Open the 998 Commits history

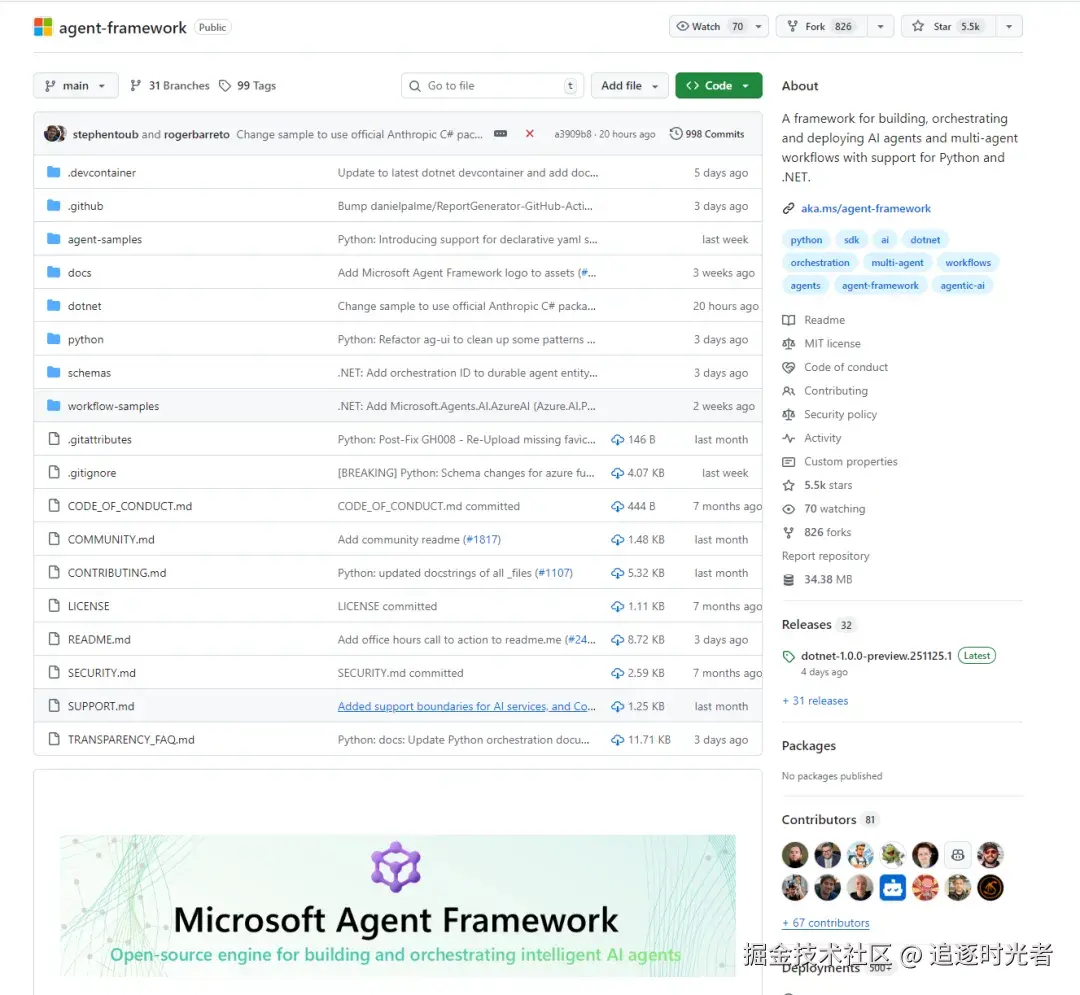point(707,134)
